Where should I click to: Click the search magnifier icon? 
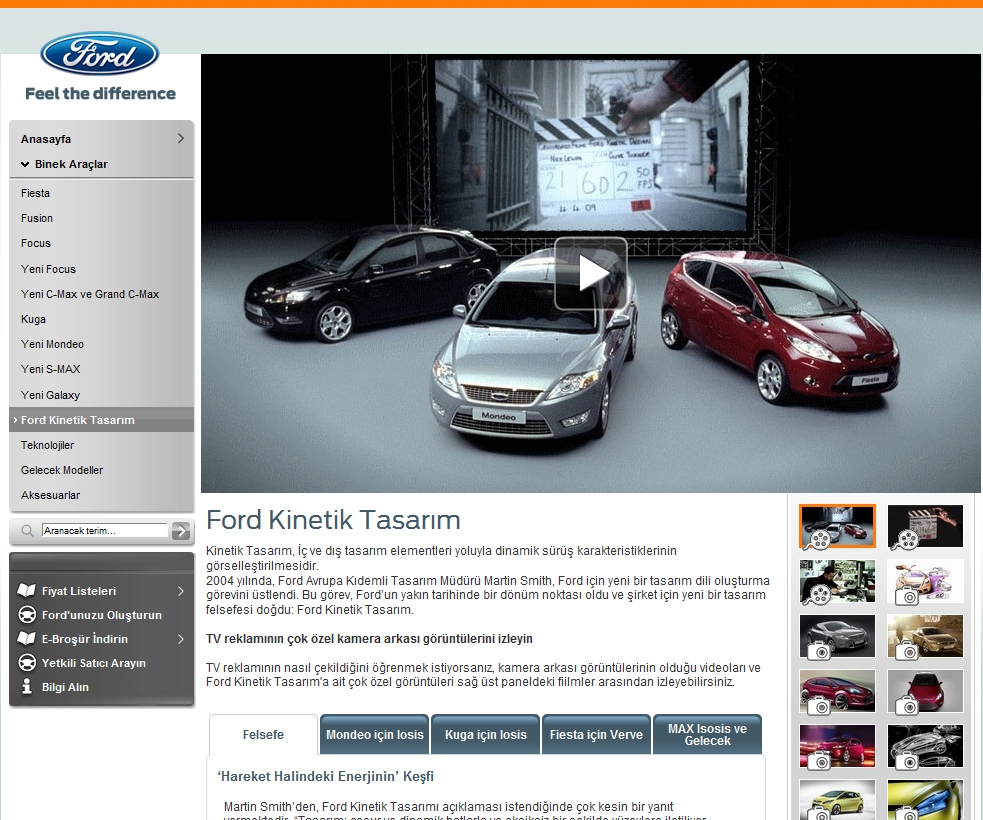click(27, 531)
